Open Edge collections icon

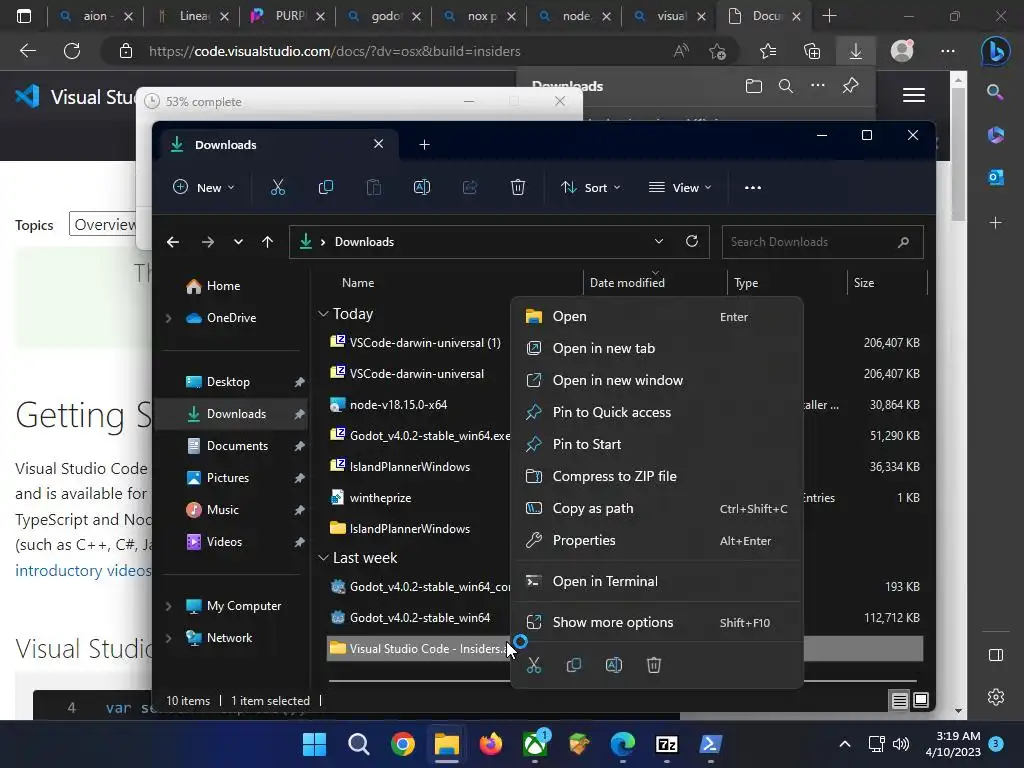pyautogui.click(x=812, y=51)
